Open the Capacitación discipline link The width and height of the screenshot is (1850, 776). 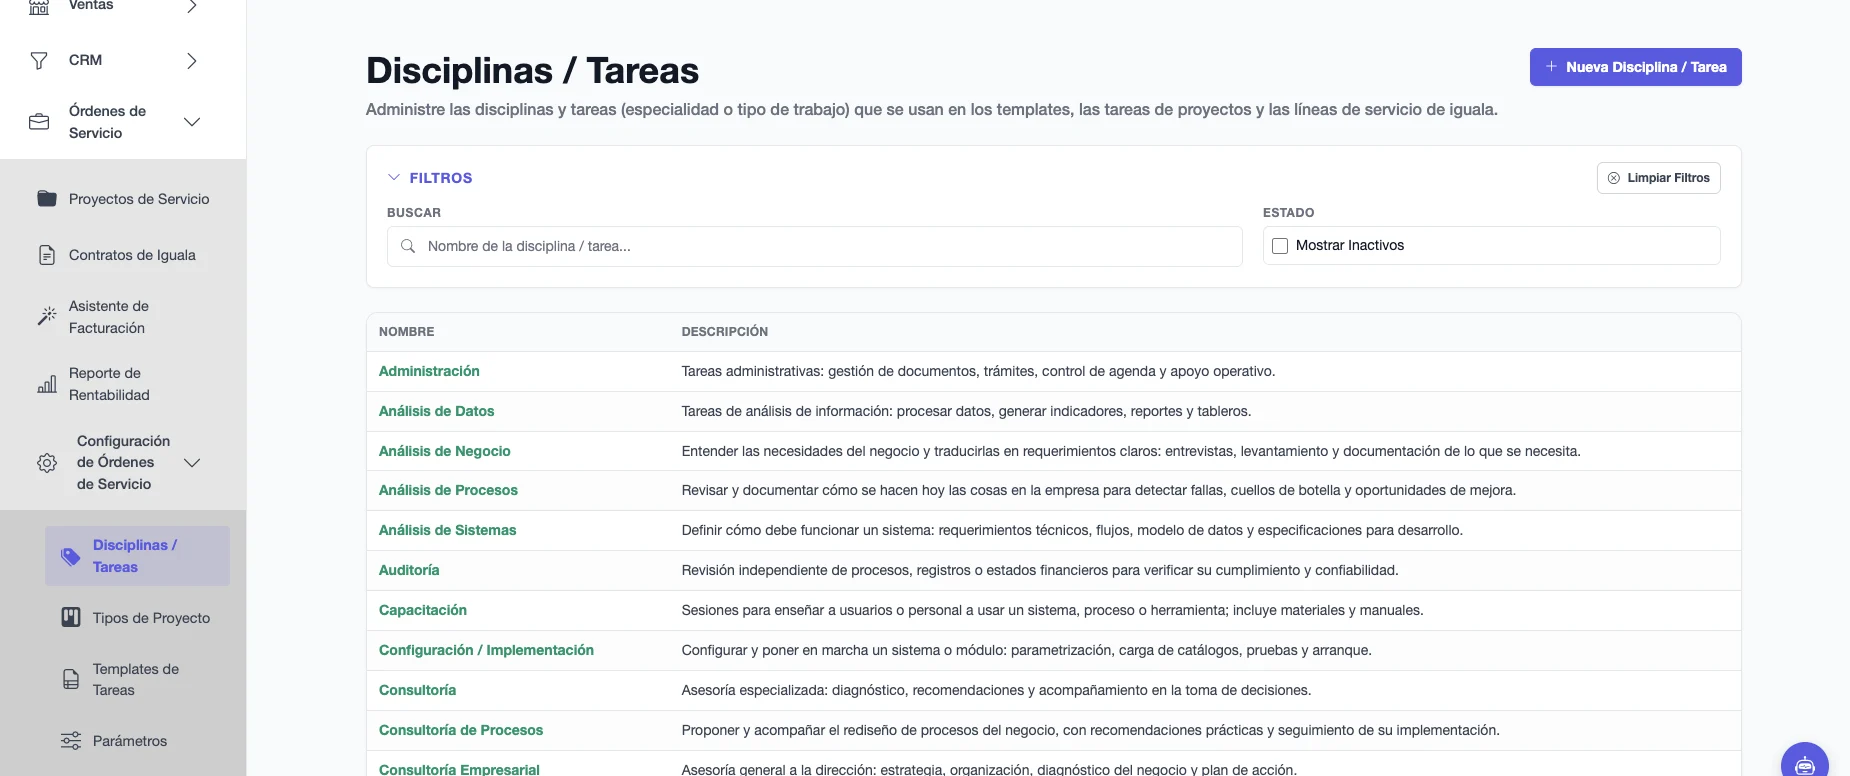click(423, 610)
